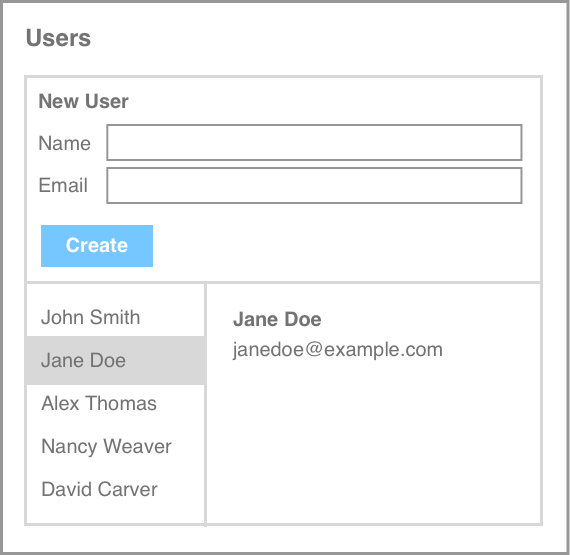570x555 pixels.
Task: Select John Smith in the user list
Action: [x=116, y=317]
